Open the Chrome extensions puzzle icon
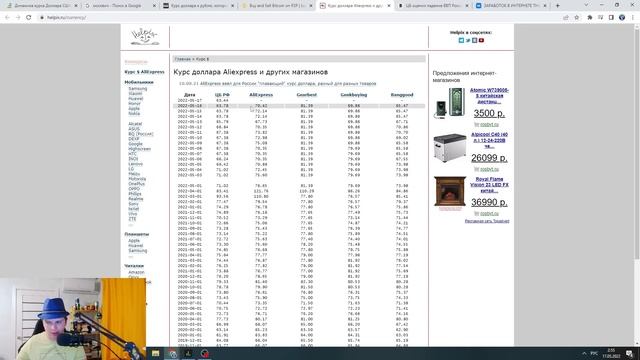640x360 pixels. coord(590,18)
